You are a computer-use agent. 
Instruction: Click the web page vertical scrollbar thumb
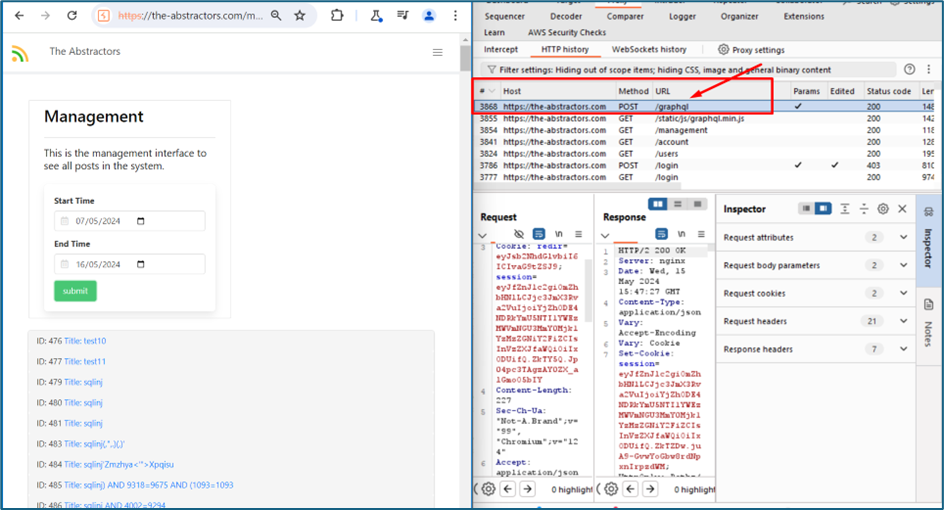pyautogui.click(x=465, y=58)
